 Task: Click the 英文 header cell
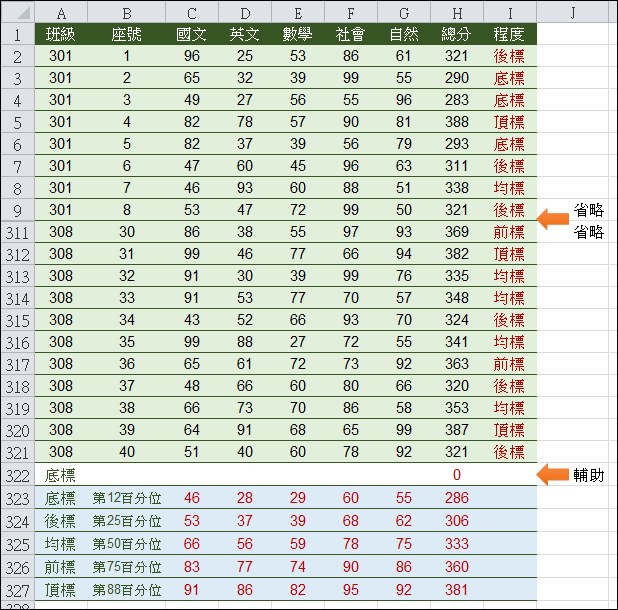click(245, 34)
